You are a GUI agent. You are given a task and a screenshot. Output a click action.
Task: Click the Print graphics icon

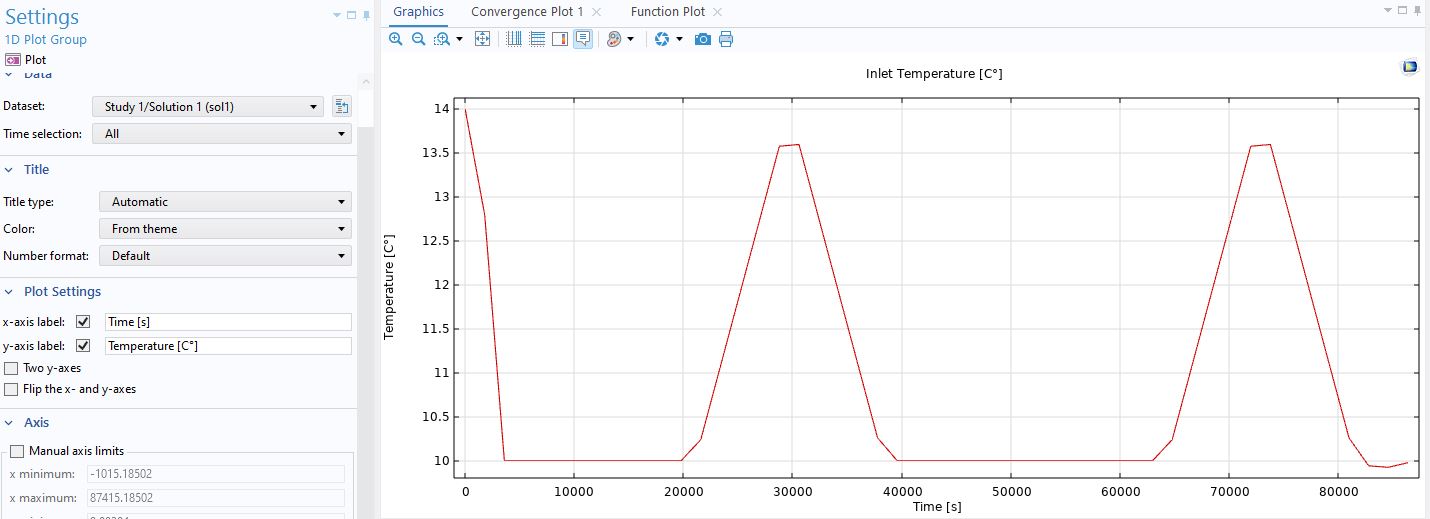click(x=726, y=39)
